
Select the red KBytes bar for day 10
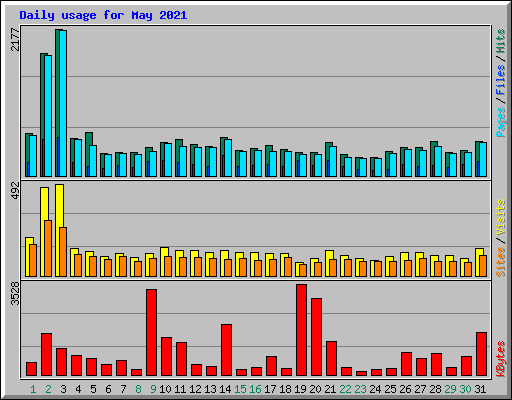166,357
